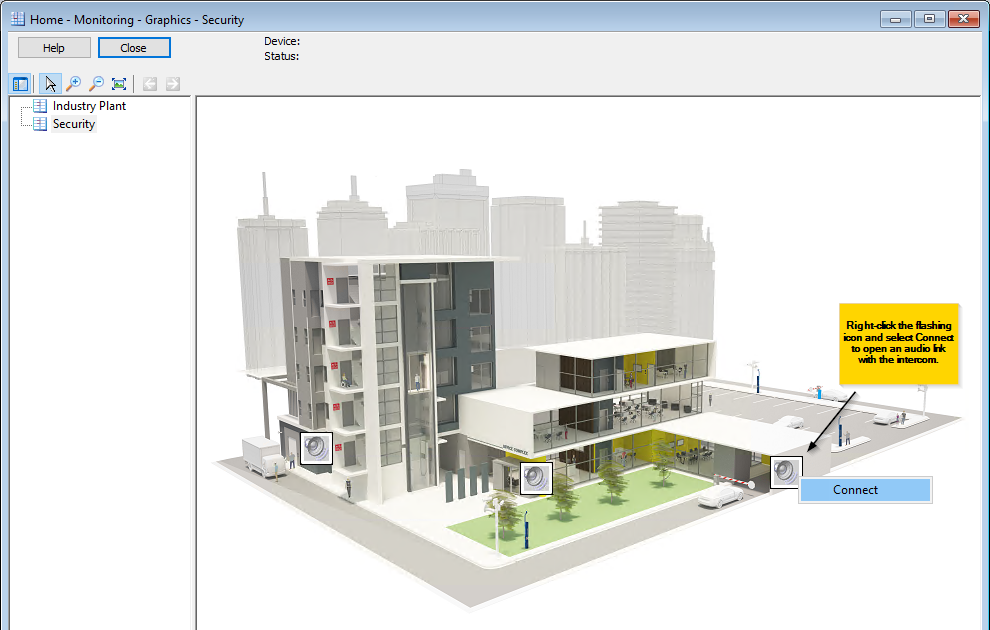Click the intercom icon near the courtyard lawn
Viewport: 990px width, 630px height.
point(536,477)
